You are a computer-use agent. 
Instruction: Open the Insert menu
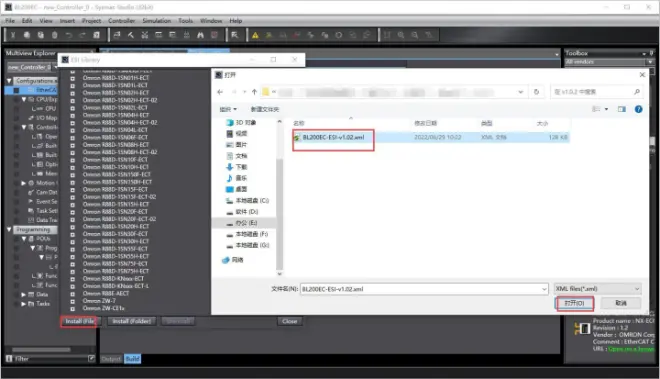(x=67, y=21)
